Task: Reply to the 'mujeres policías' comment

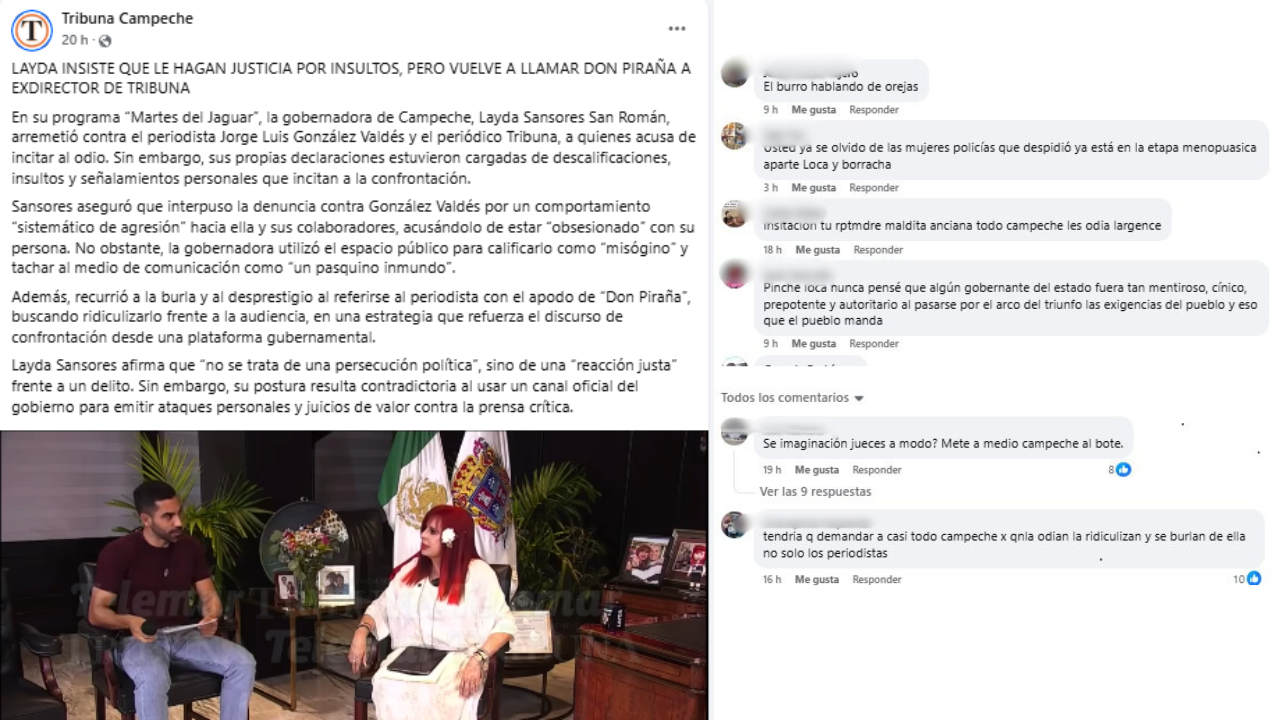Action: [x=874, y=188]
